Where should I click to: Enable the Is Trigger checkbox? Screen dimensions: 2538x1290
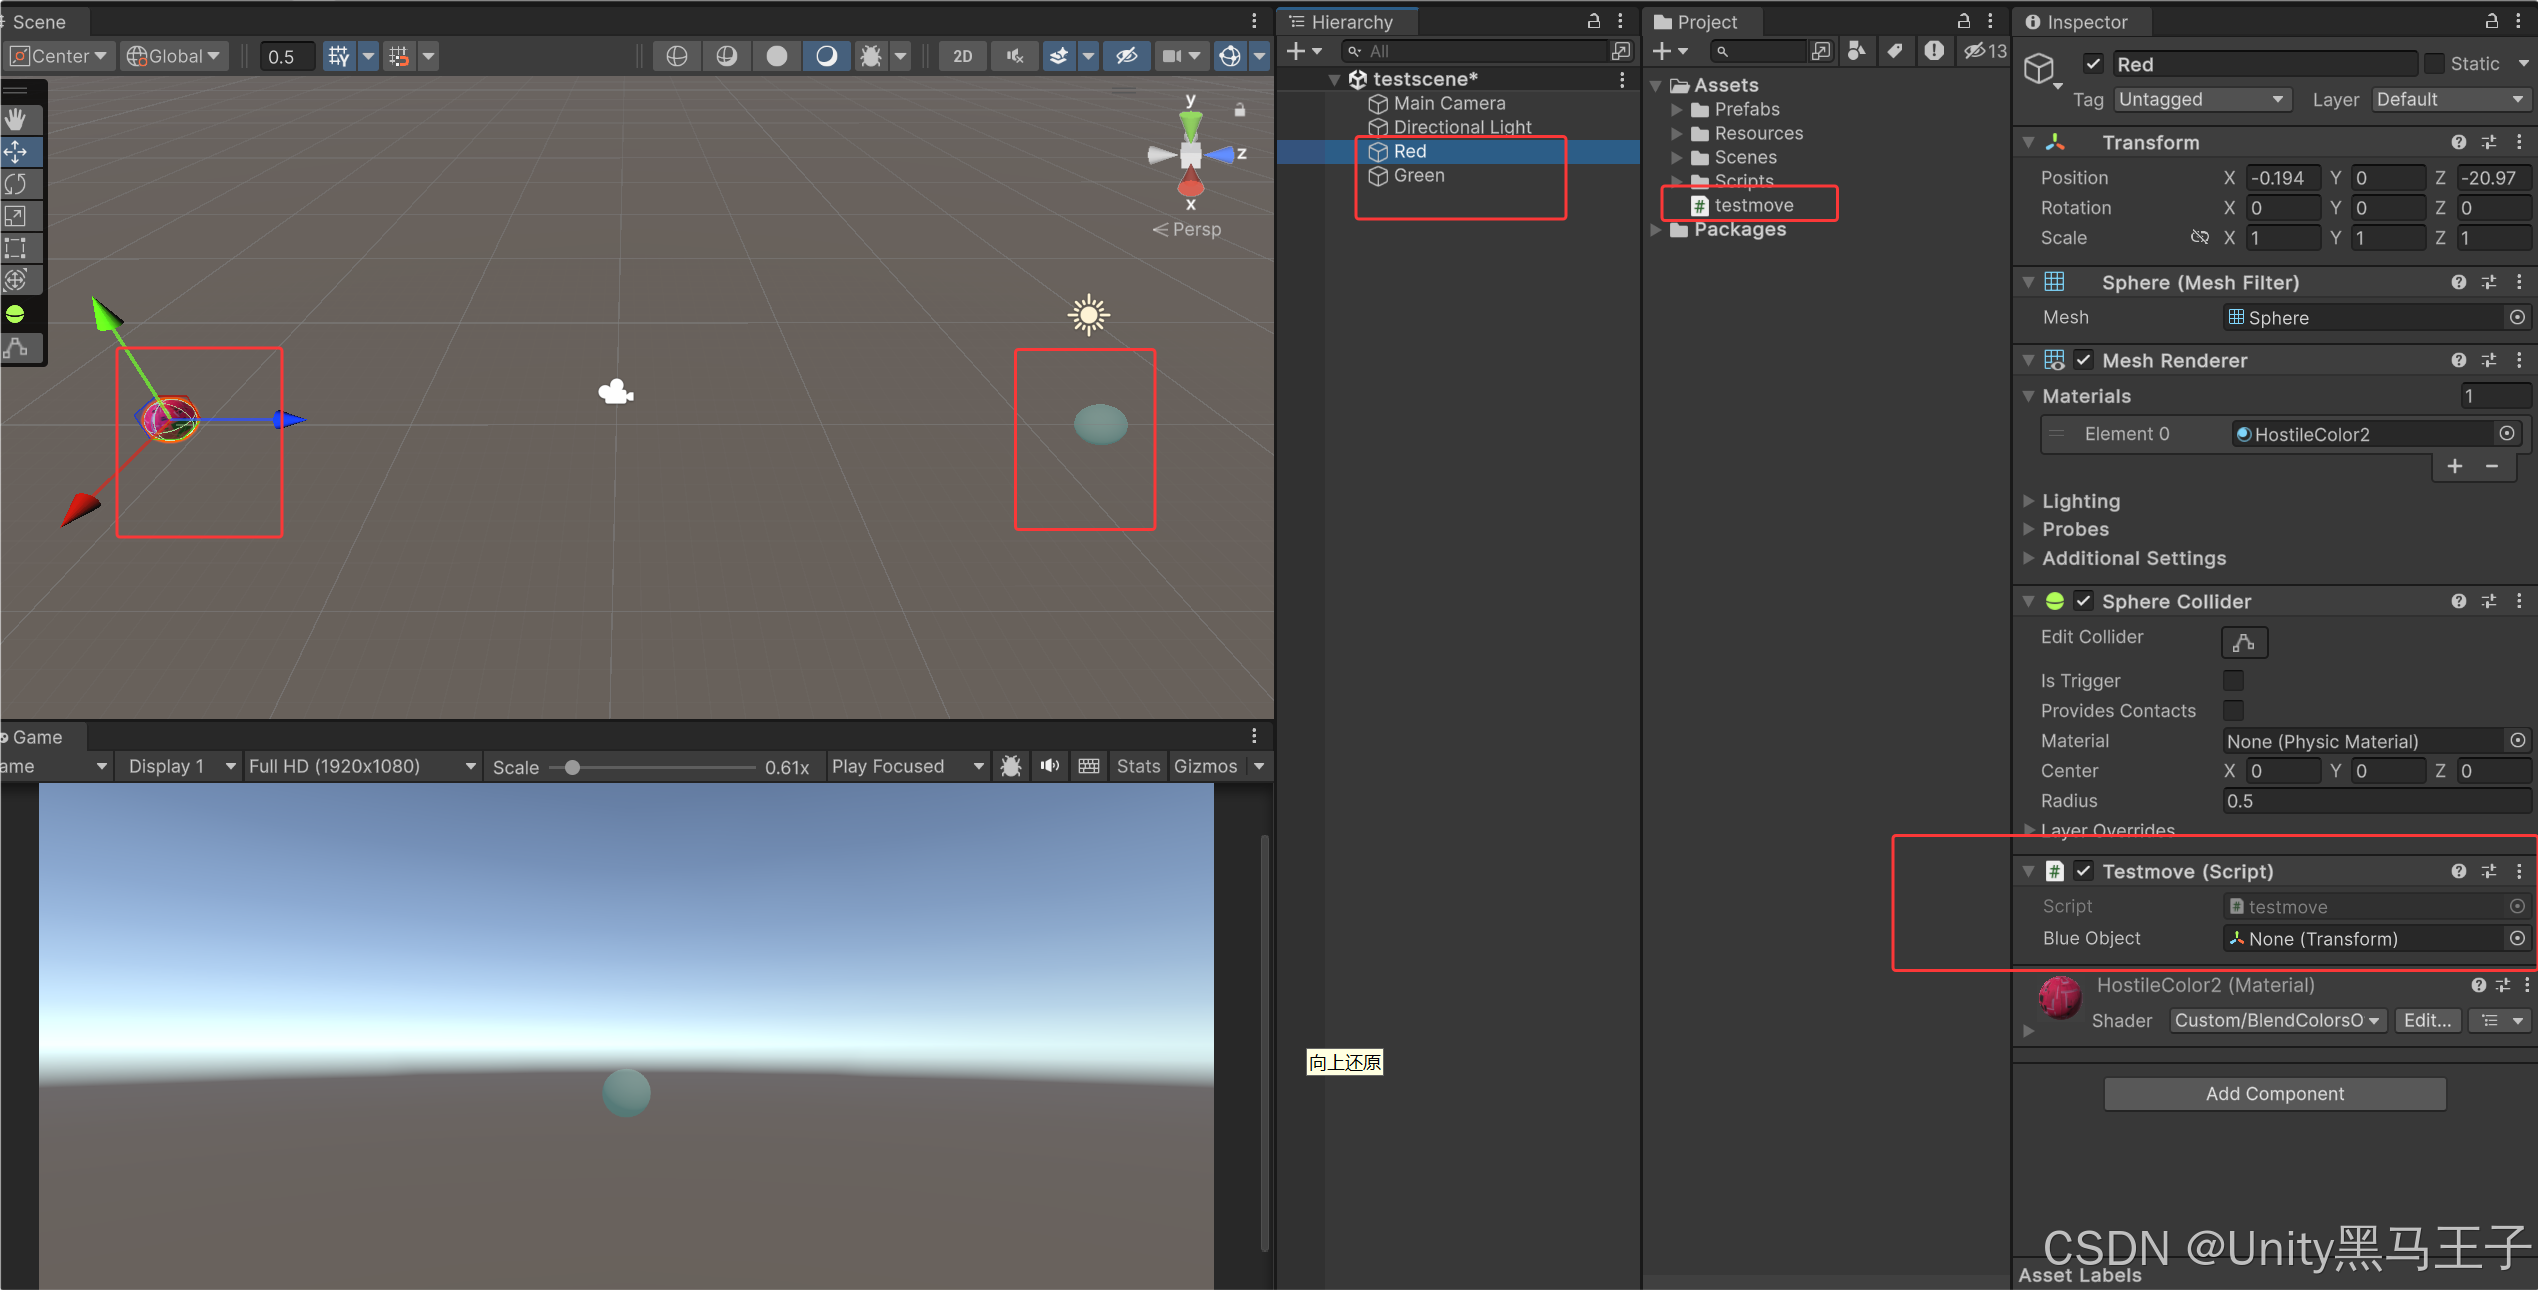tap(2233, 681)
